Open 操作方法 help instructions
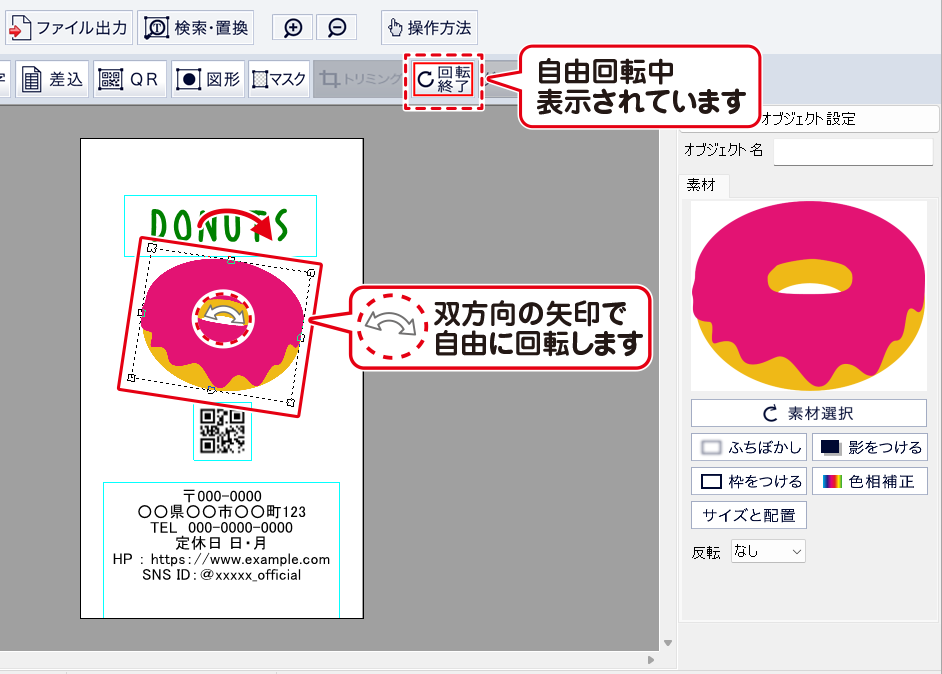The height and width of the screenshot is (674, 942). [429, 28]
